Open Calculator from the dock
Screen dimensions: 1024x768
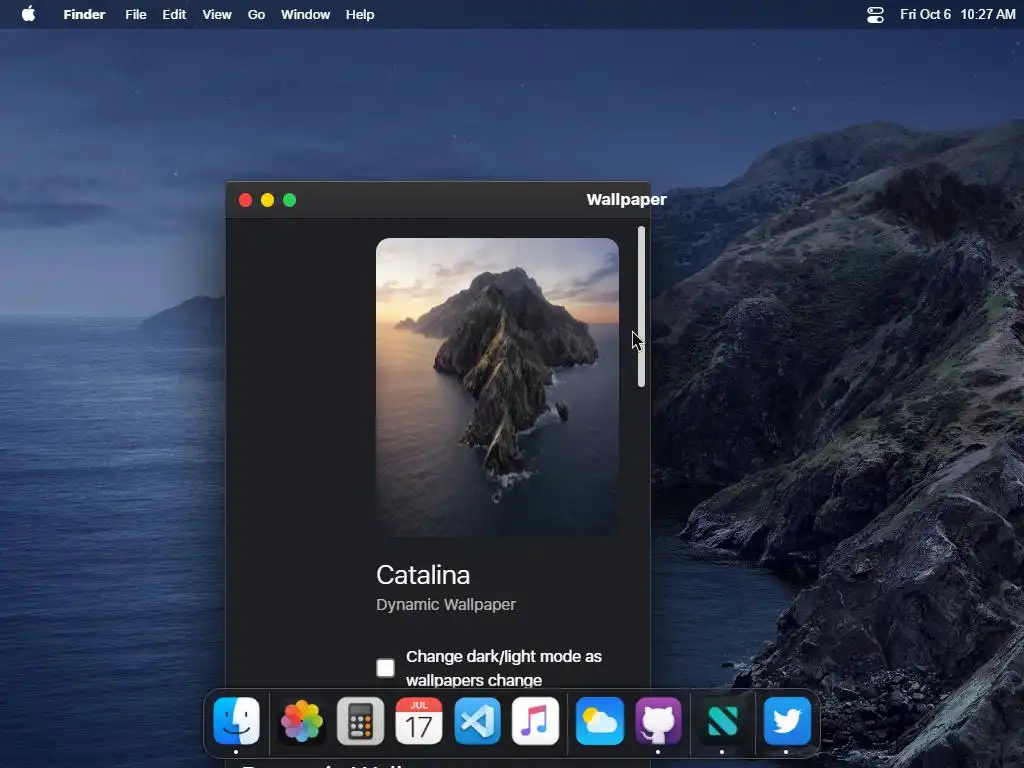360,721
